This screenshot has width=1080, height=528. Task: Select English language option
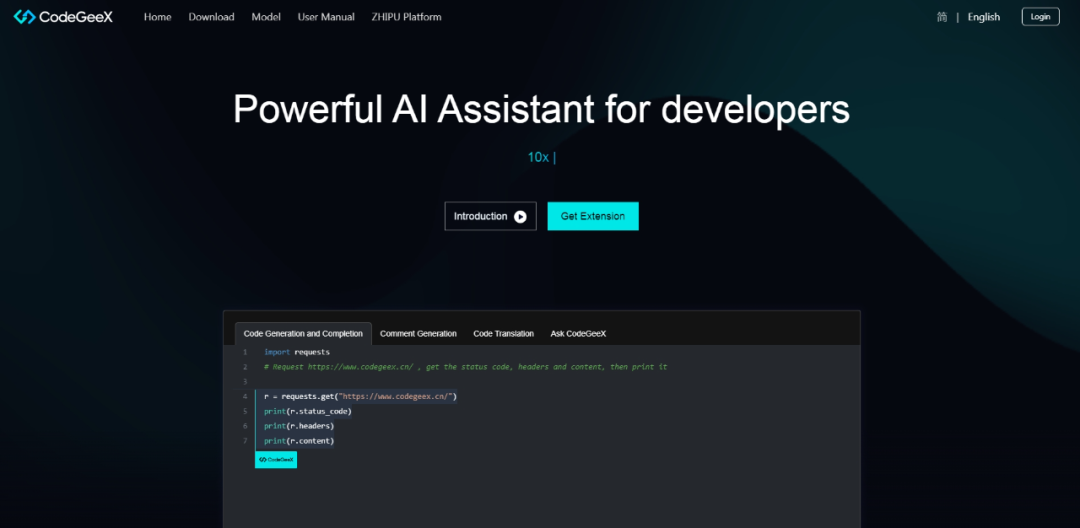(x=983, y=17)
